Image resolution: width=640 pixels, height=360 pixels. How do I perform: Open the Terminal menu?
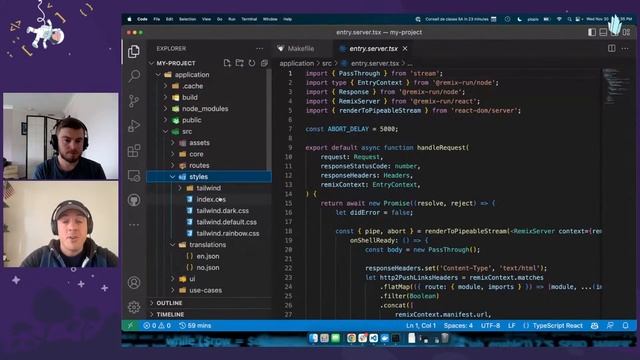point(249,19)
